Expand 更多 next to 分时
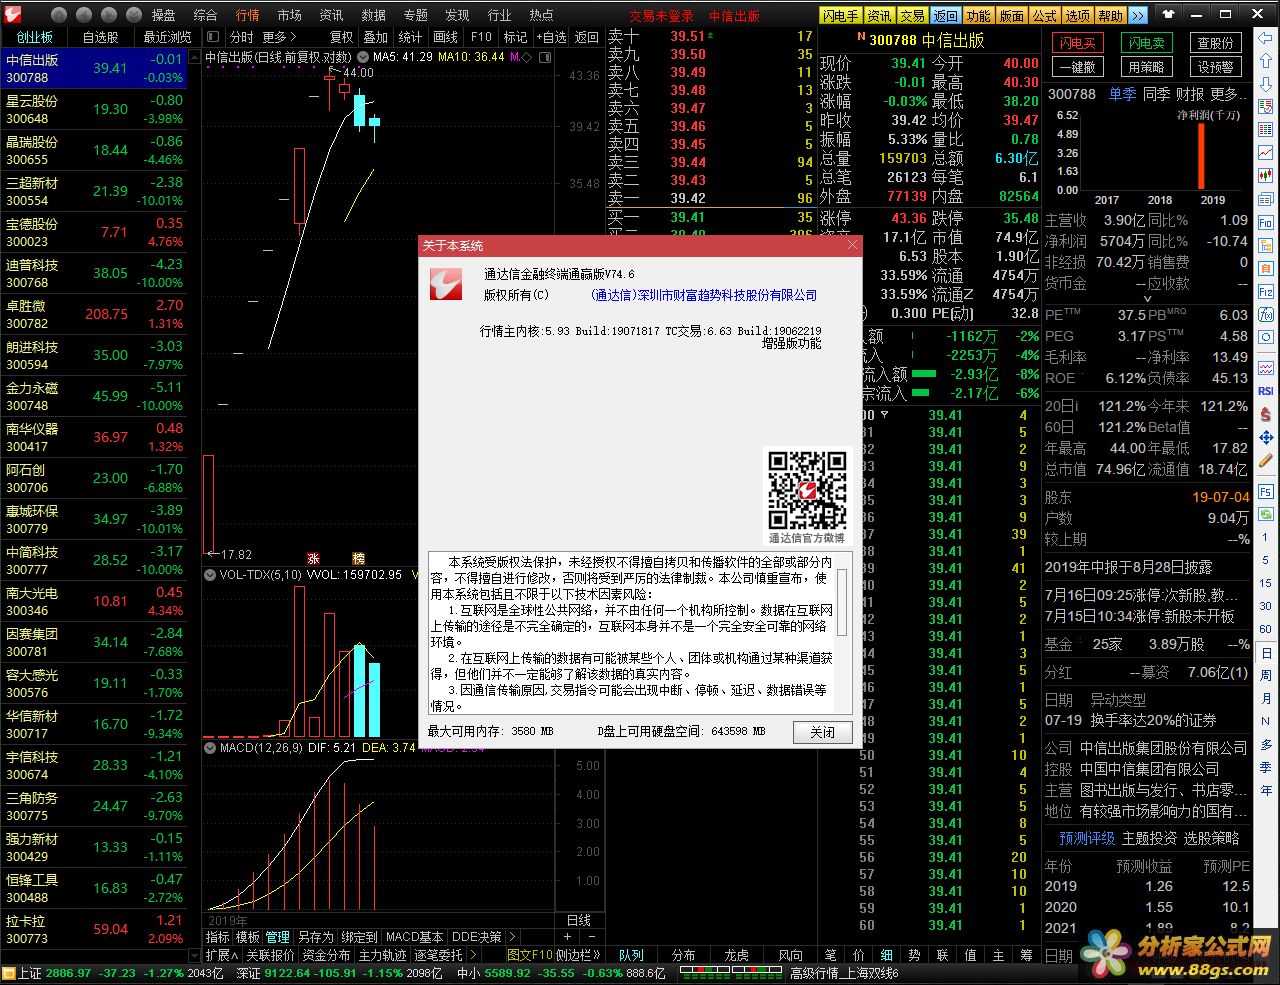The height and width of the screenshot is (985, 1280). tap(279, 37)
